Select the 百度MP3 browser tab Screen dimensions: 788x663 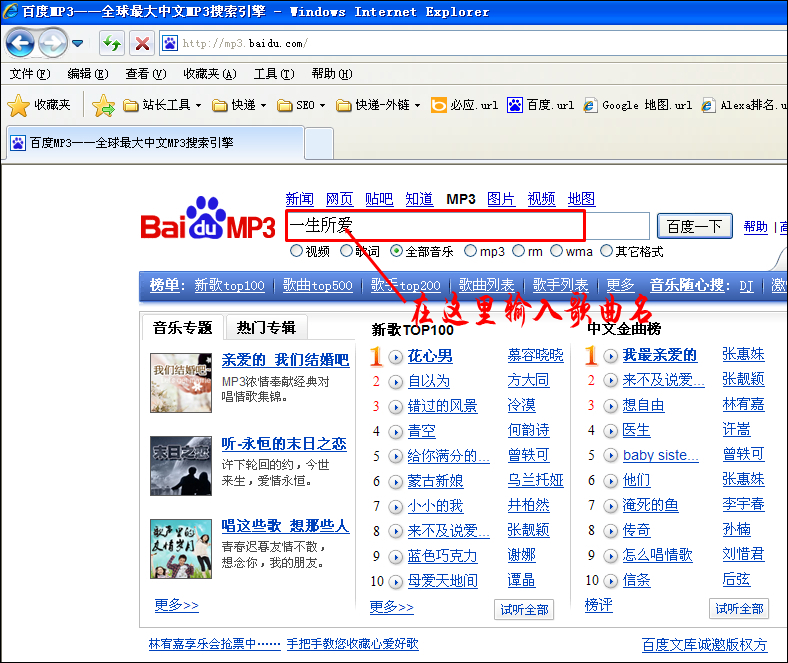pos(155,143)
